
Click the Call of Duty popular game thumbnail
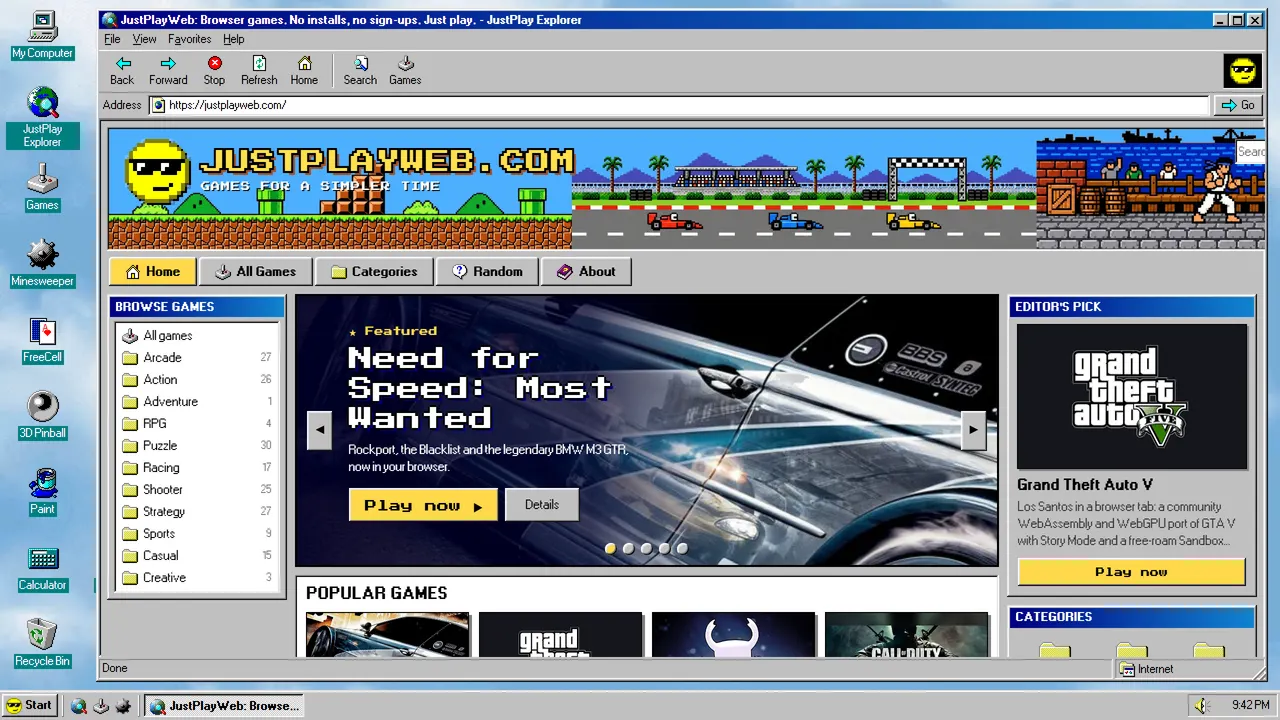907,634
